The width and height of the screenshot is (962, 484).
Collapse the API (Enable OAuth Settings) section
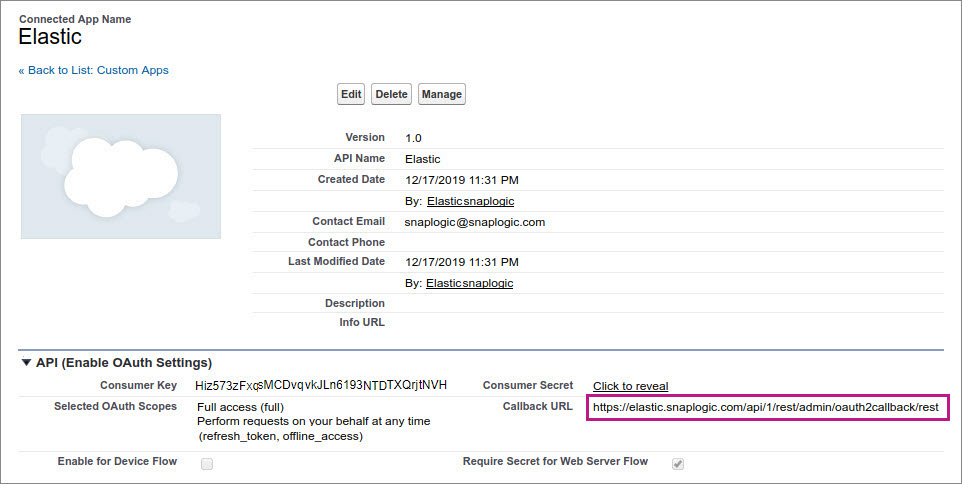coord(26,363)
